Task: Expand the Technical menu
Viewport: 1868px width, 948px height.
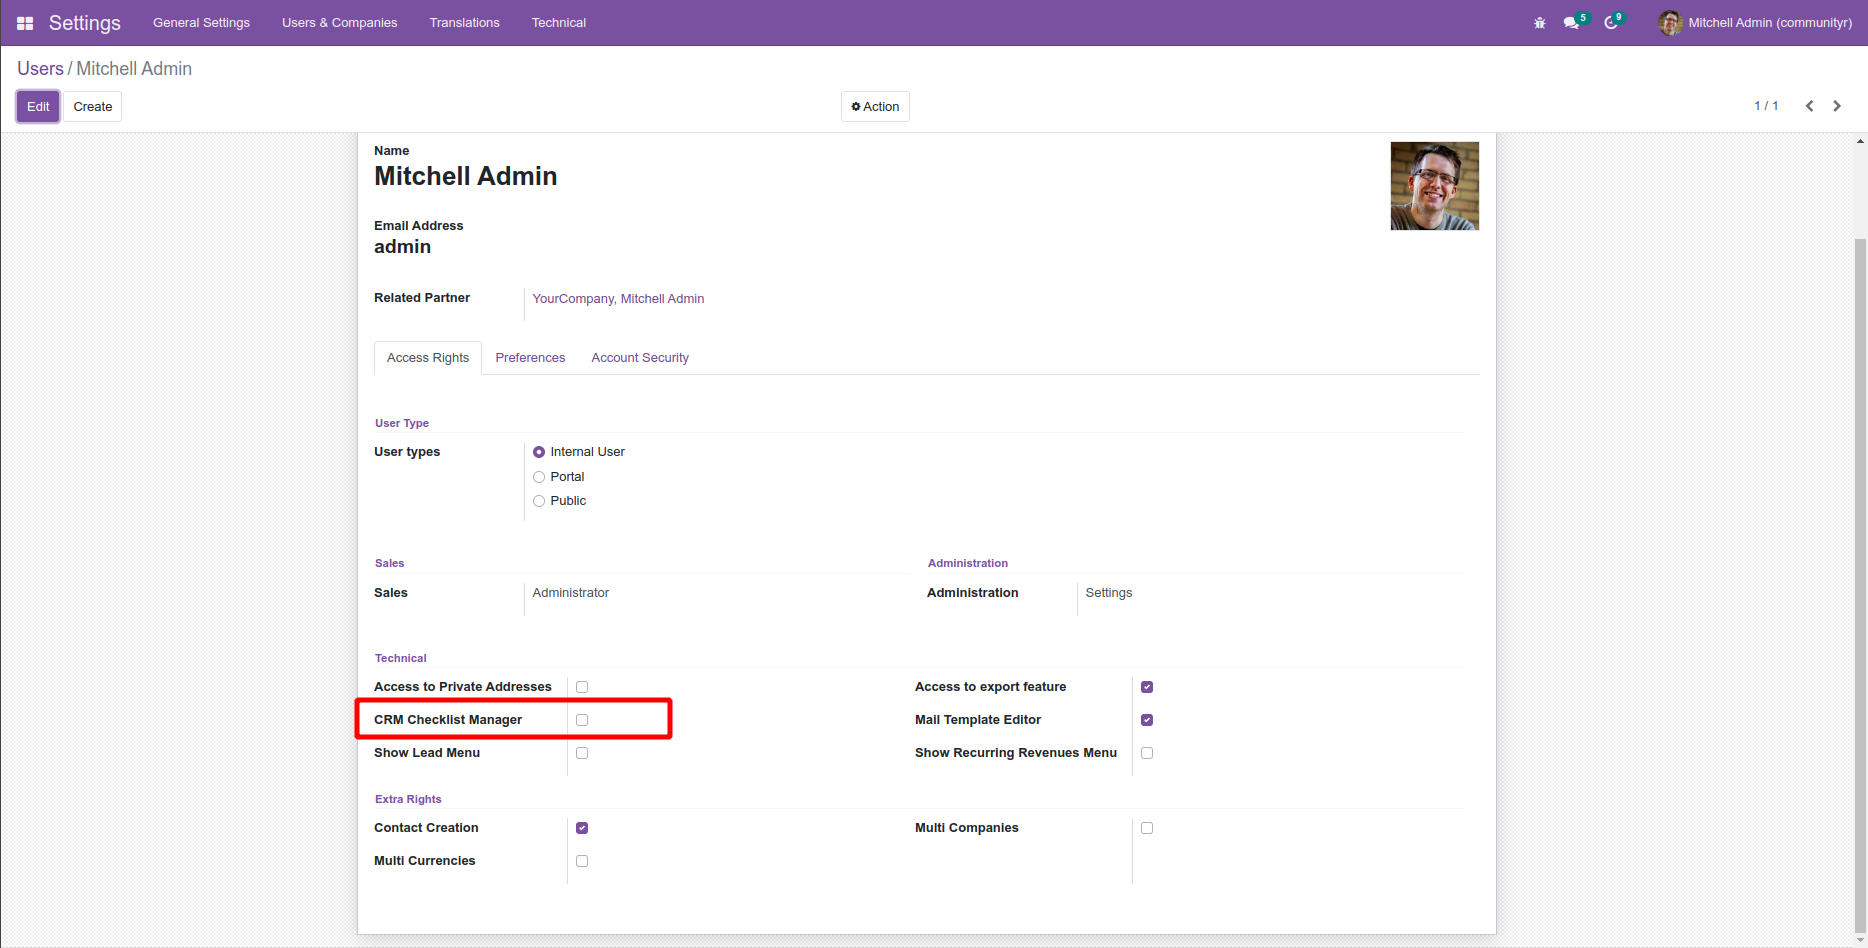Action: pyautogui.click(x=558, y=23)
